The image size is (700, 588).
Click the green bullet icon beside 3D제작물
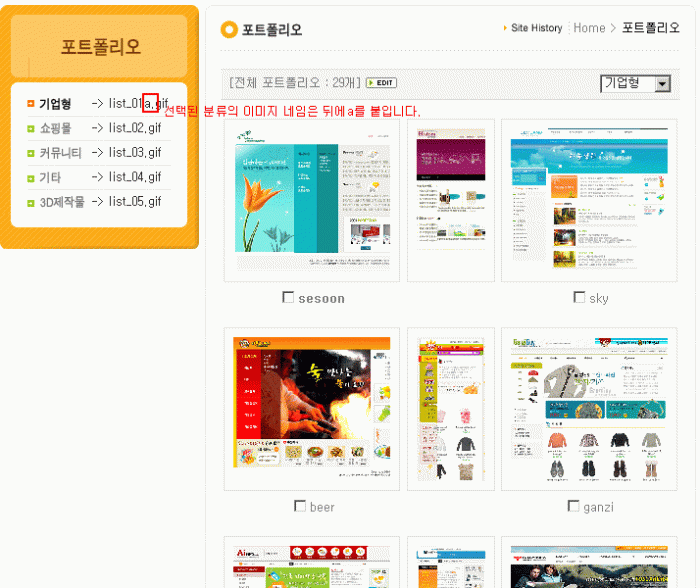(31, 202)
